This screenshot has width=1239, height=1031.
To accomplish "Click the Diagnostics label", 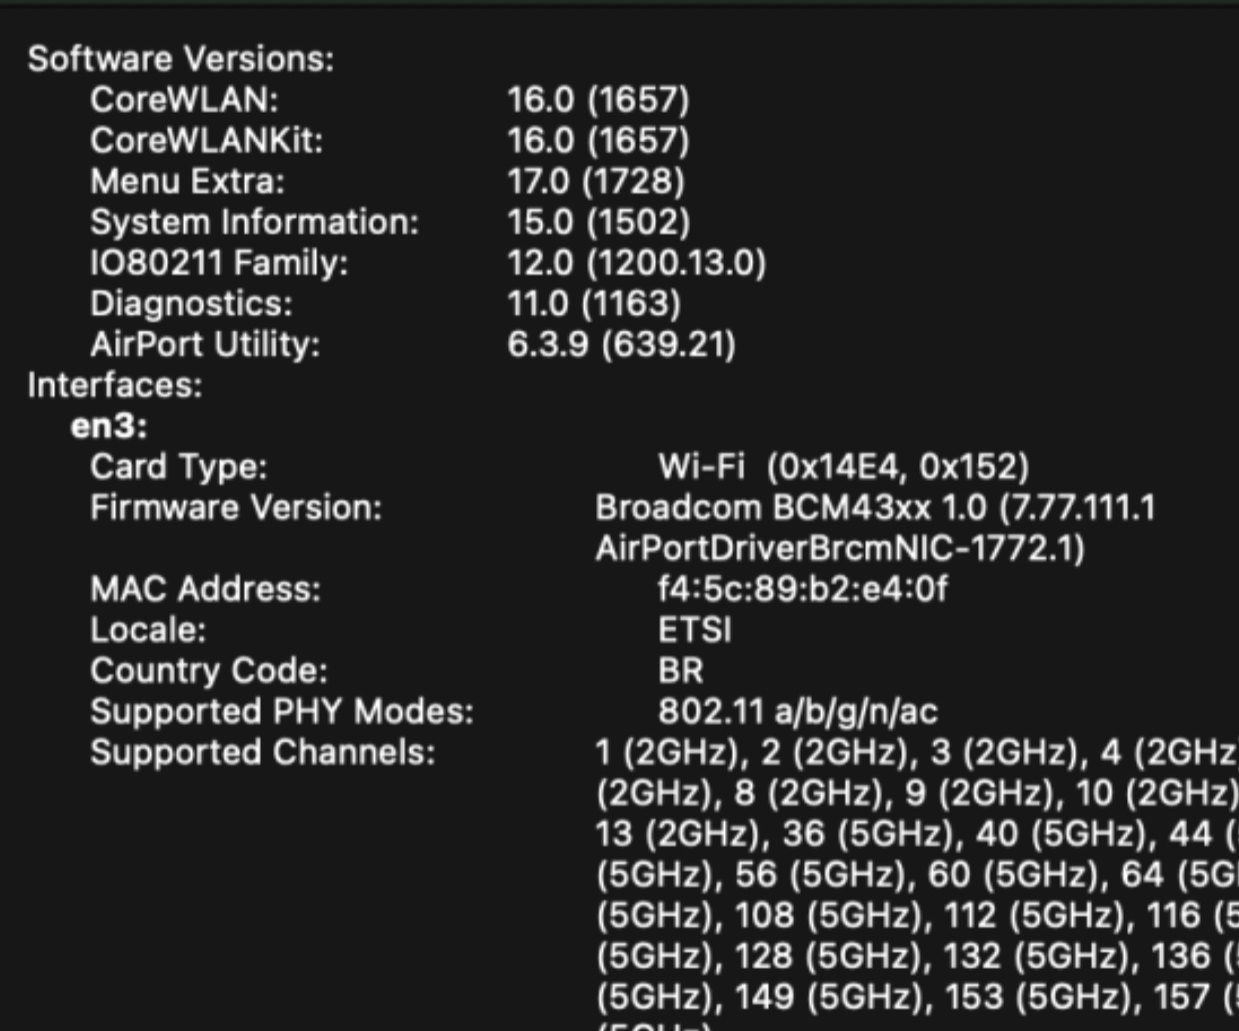I will pos(191,303).
